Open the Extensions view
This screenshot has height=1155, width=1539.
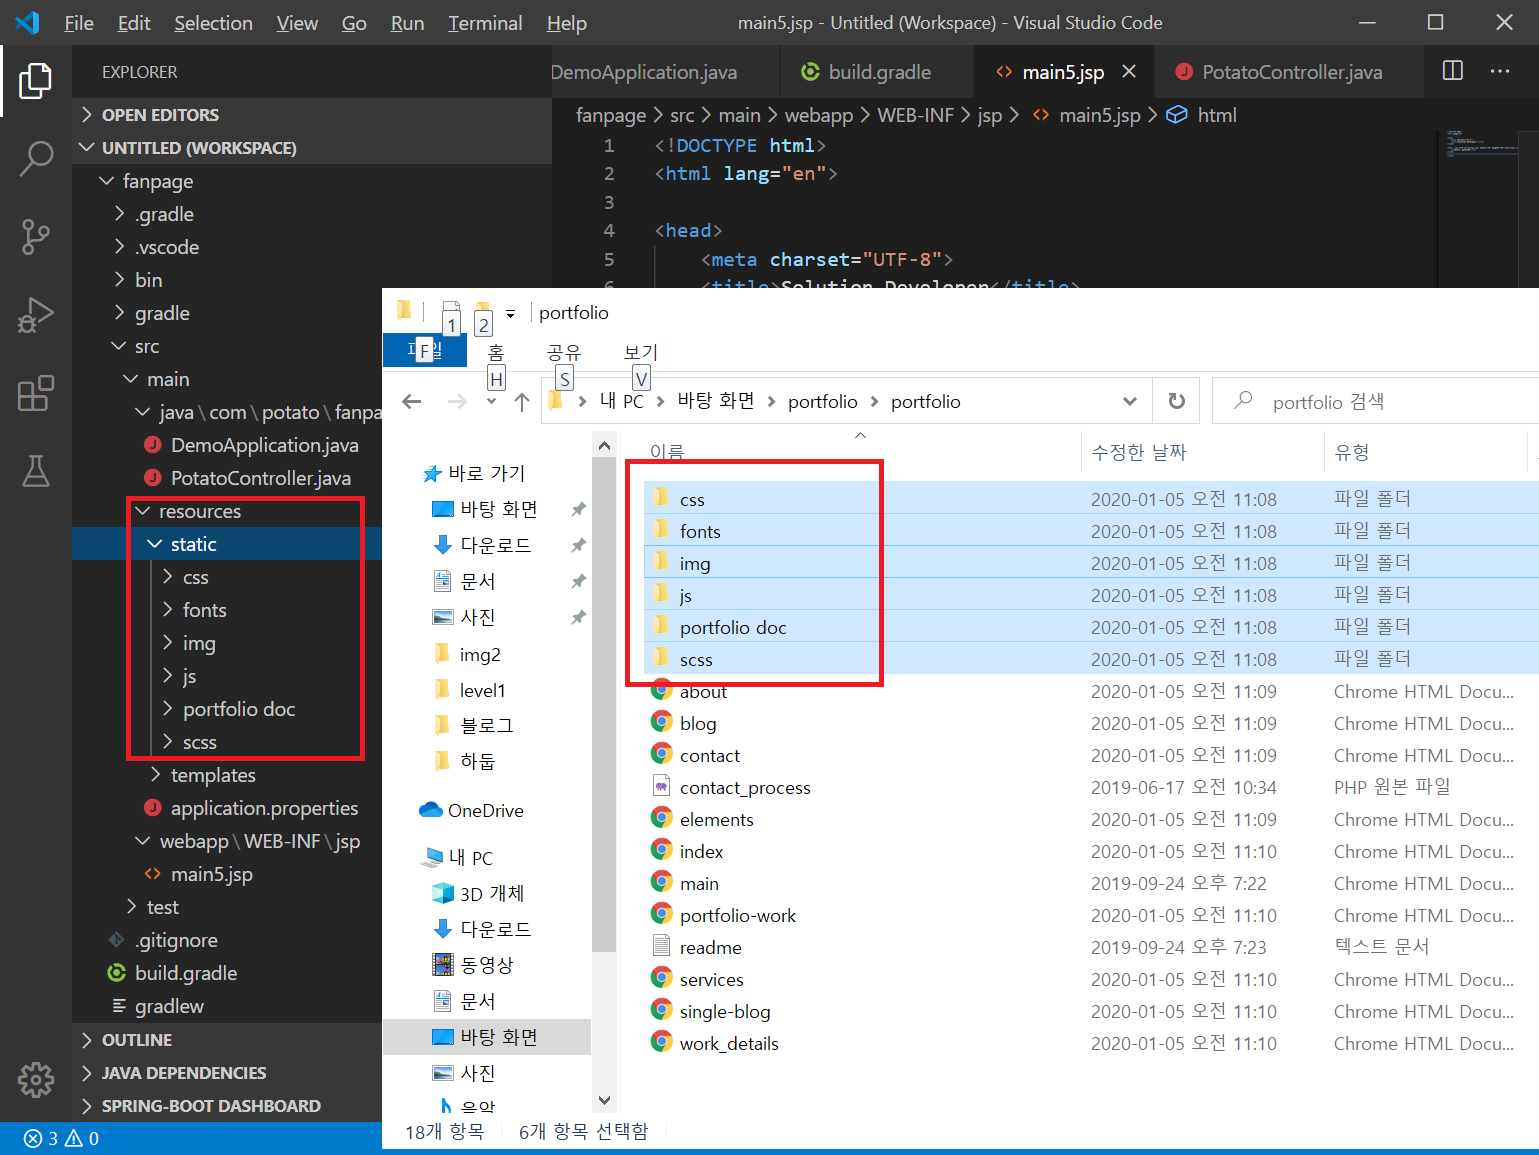35,393
